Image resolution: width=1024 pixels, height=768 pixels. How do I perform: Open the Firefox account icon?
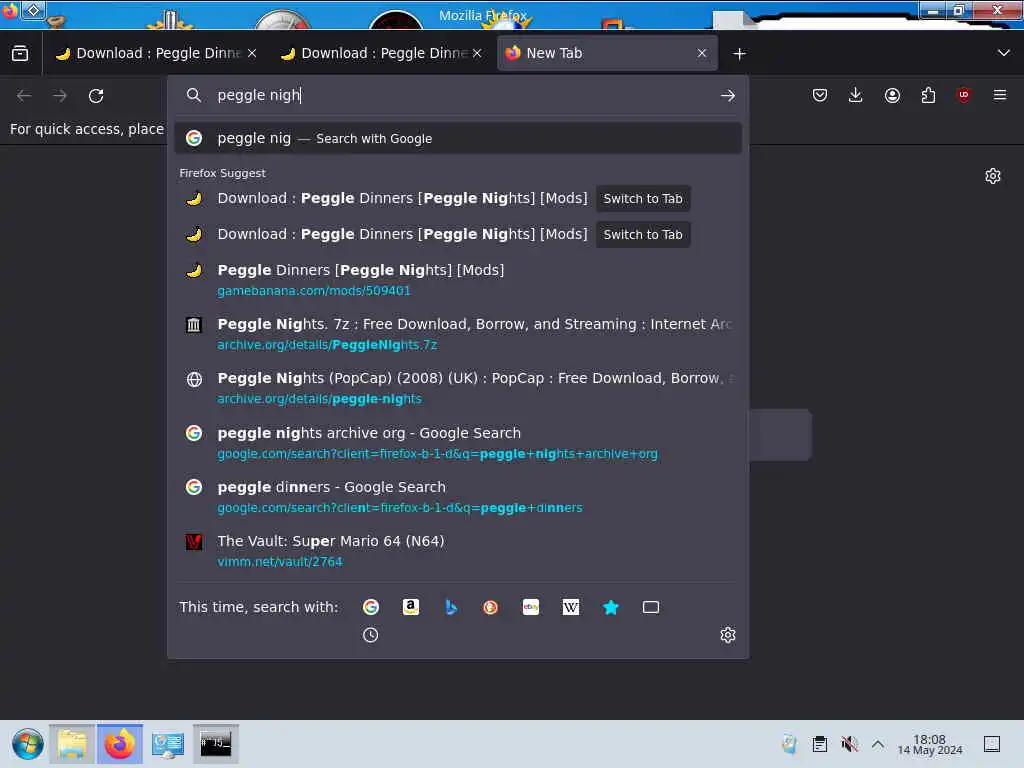pos(892,96)
